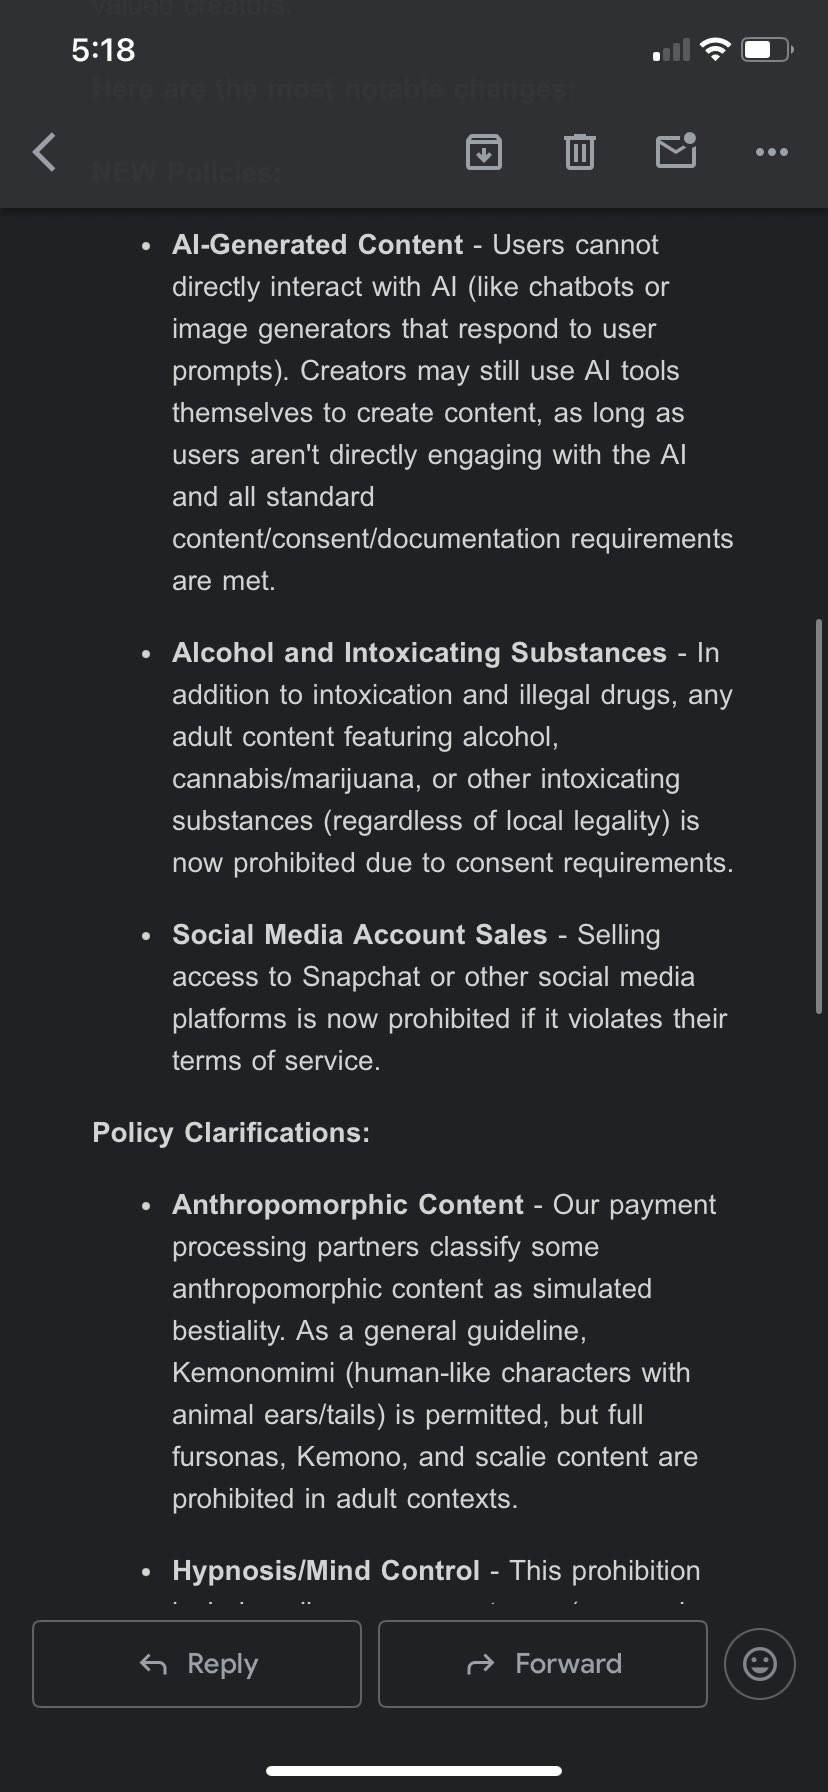This screenshot has width=828, height=1792.
Task: Add an emoji reaction
Action: click(760, 1664)
